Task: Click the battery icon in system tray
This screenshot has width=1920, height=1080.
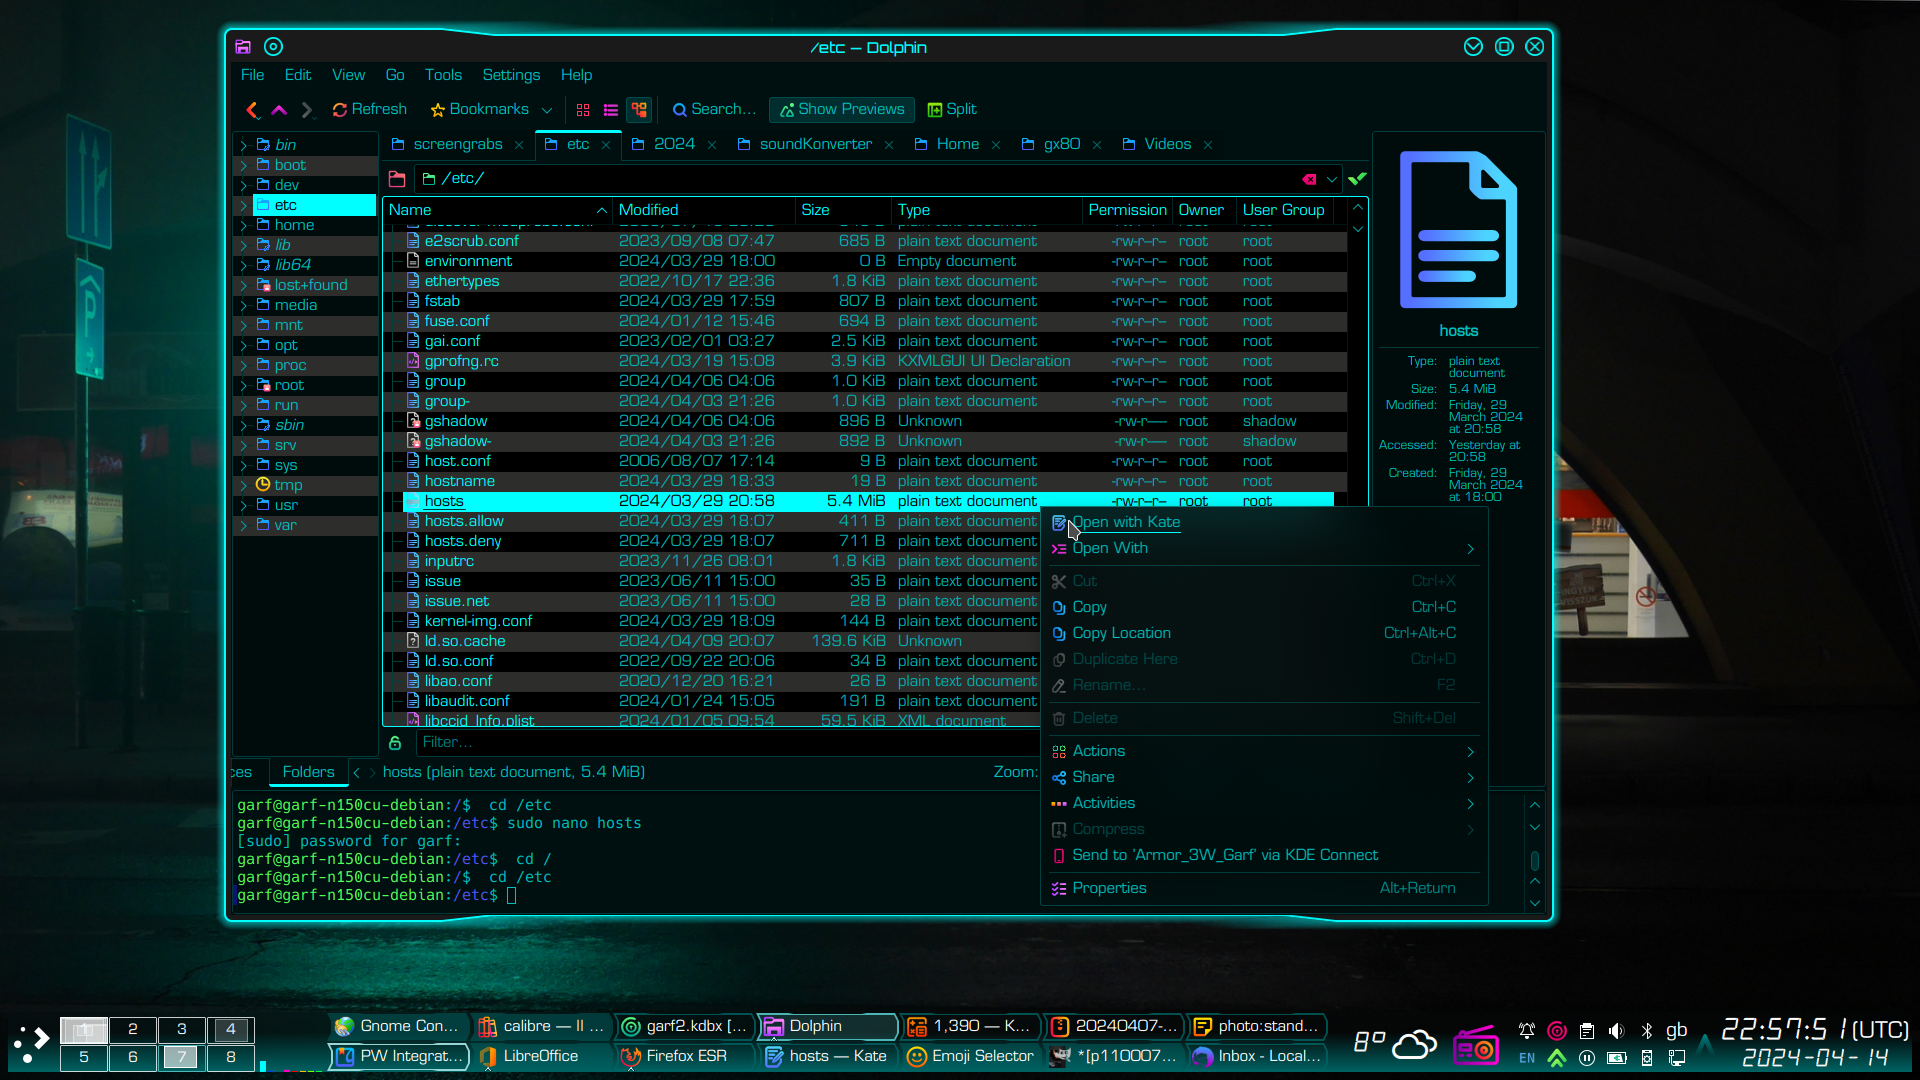Action: [1616, 1058]
